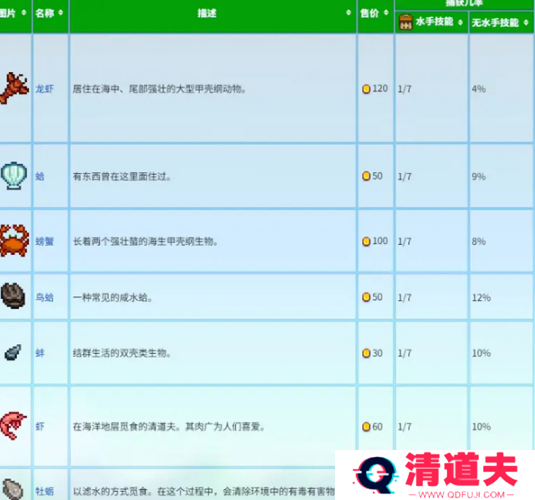535x500 pixels.
Task: Sort table by 售价 column arrows
Action: click(386, 13)
